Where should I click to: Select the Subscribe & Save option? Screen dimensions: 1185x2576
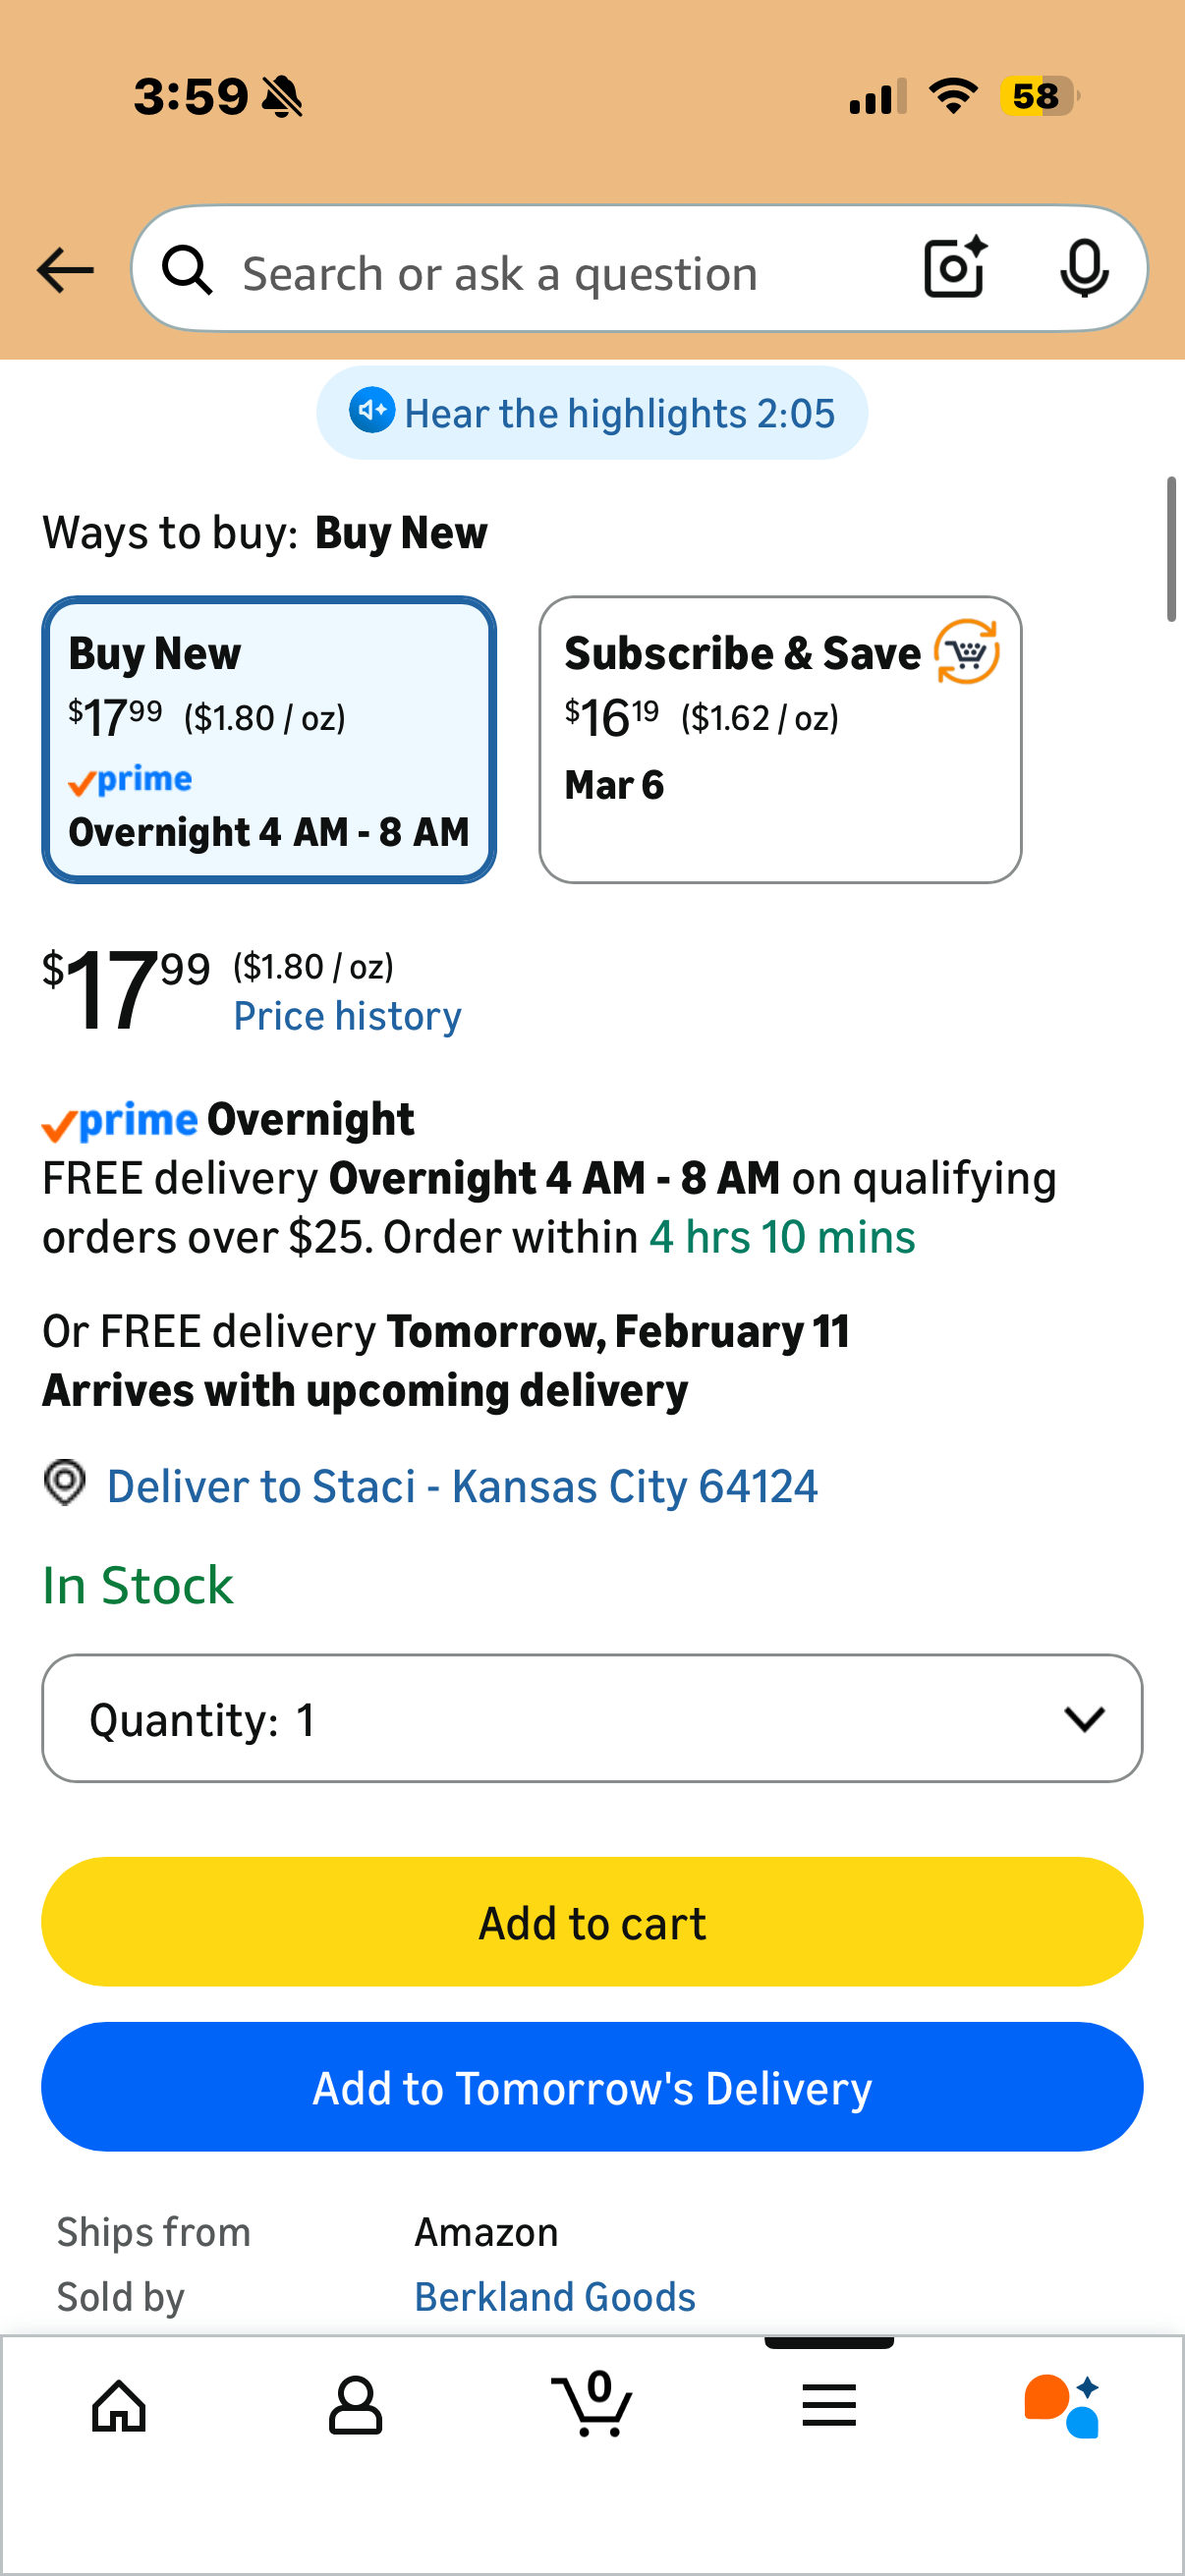780,740
